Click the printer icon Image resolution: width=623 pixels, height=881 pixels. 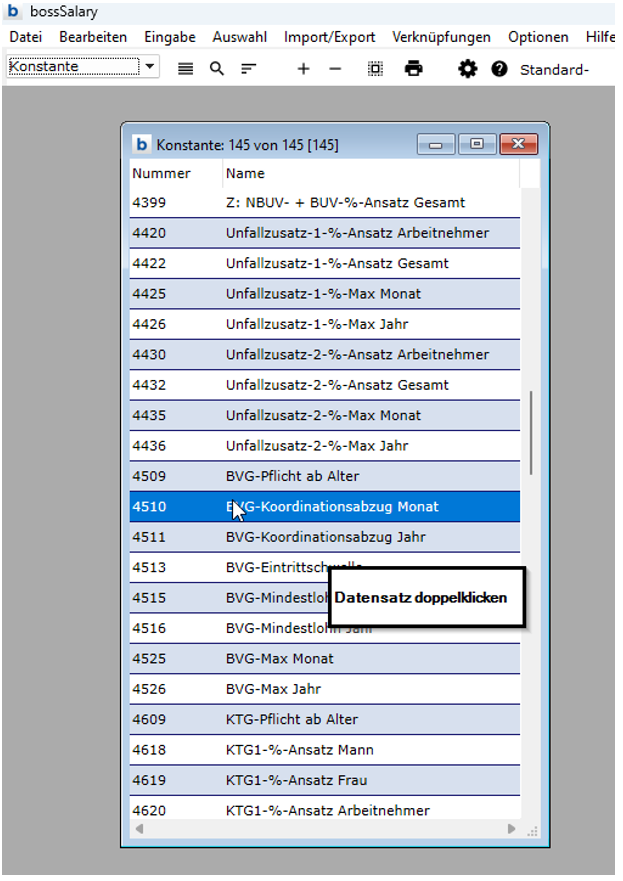(x=413, y=69)
